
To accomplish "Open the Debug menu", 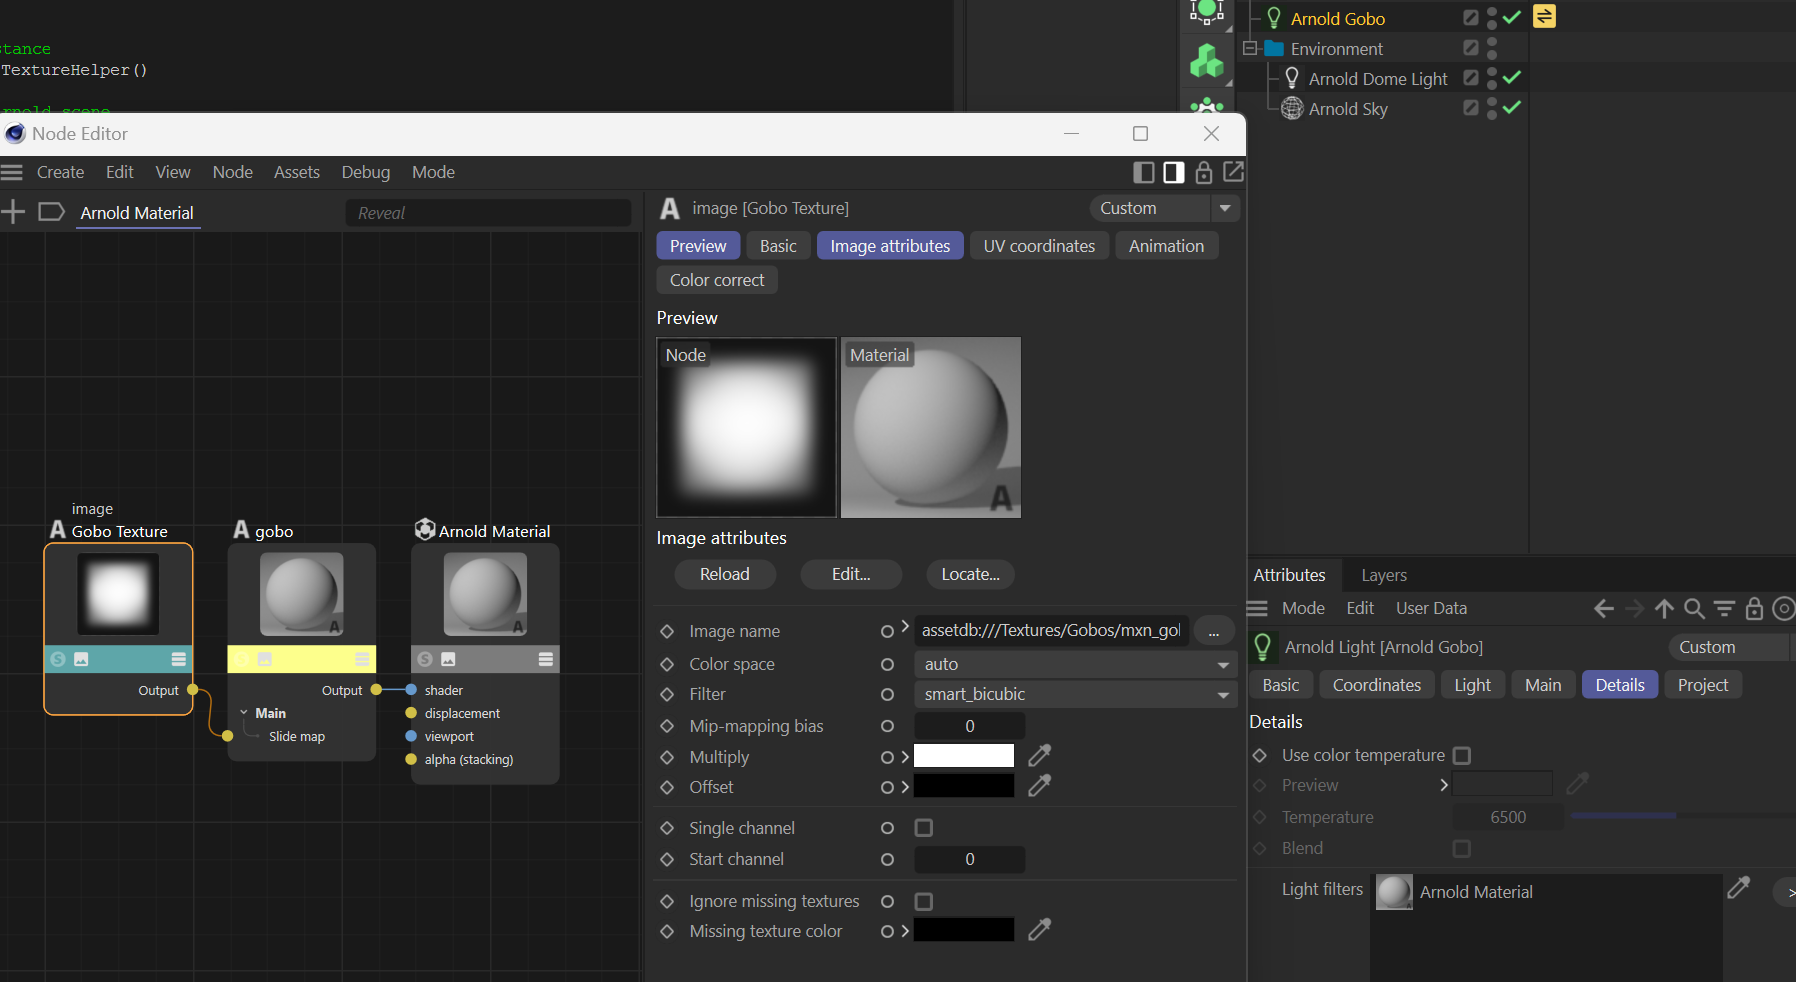I will 366,172.
